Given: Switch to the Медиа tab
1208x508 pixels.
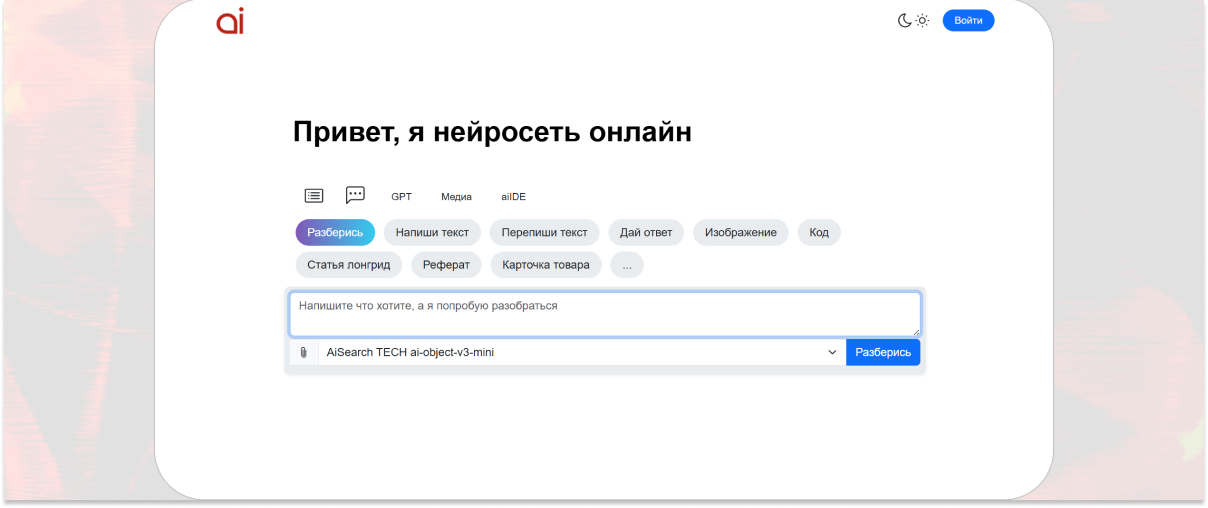Looking at the screenshot, I should [x=456, y=197].
